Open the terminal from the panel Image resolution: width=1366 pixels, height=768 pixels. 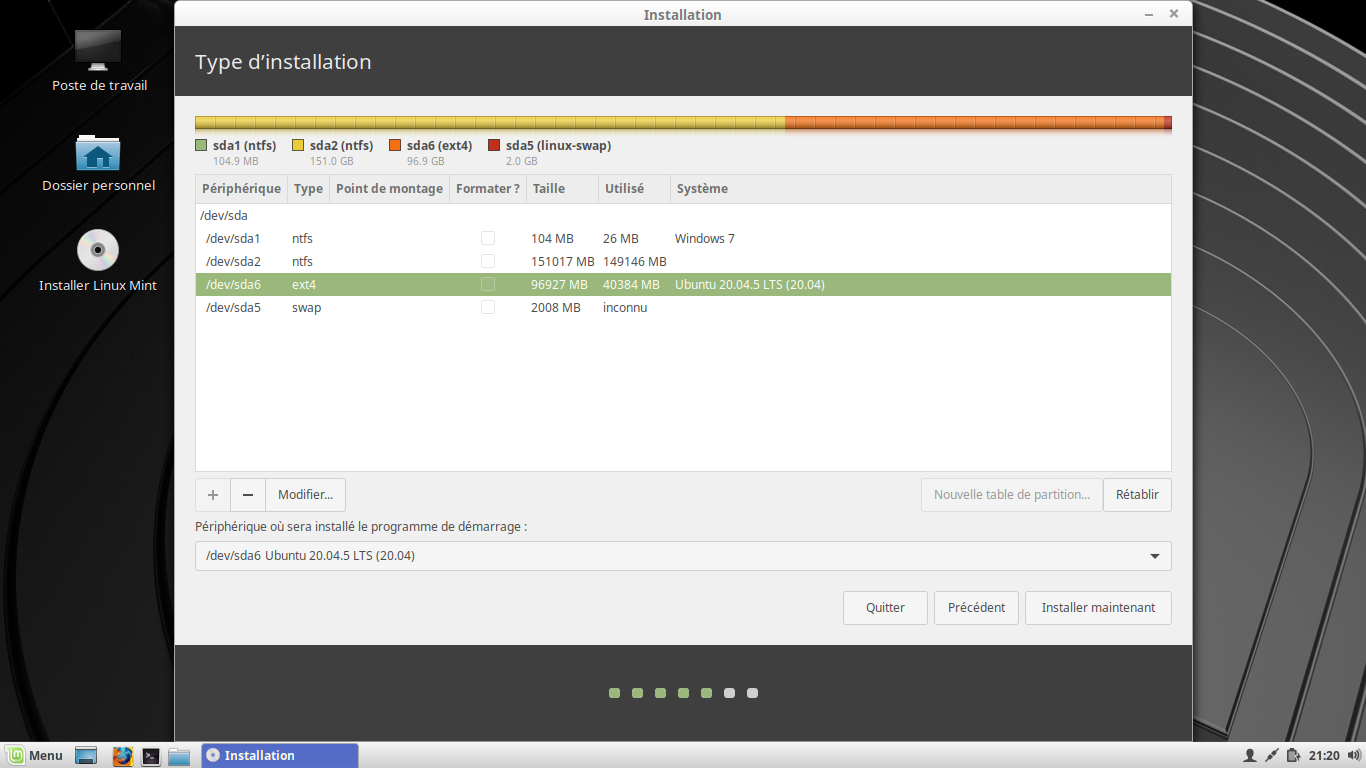151,756
